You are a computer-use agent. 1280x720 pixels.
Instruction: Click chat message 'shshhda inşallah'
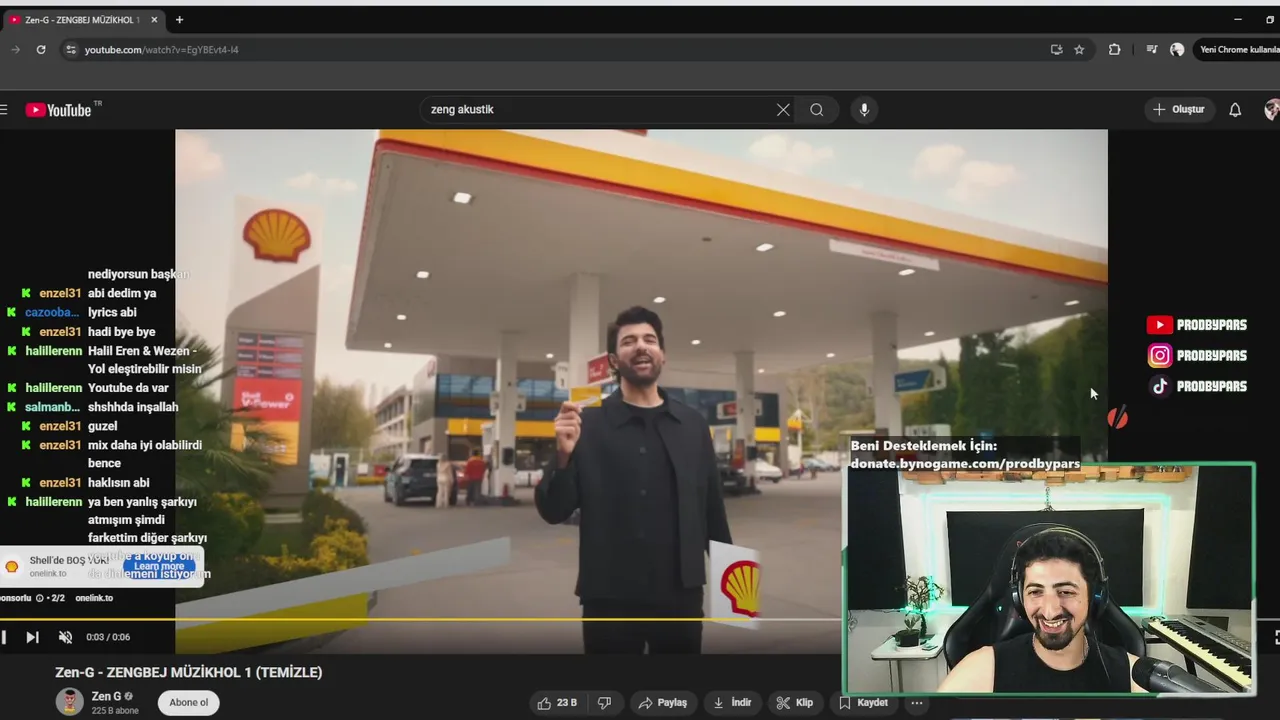click(133, 407)
